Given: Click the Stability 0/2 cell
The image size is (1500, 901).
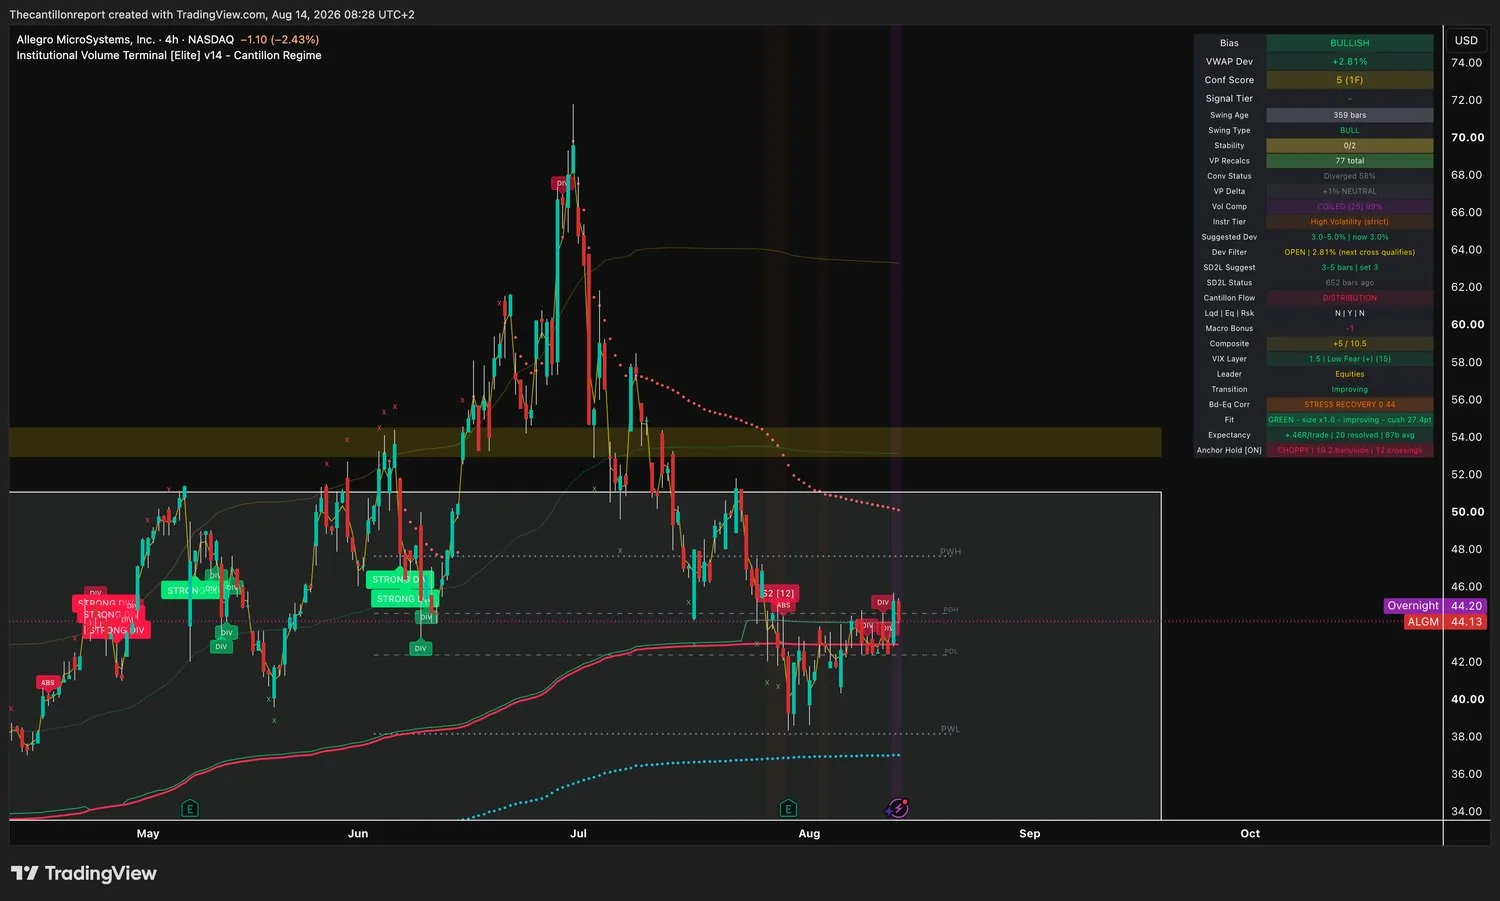Looking at the screenshot, I should coord(1349,146).
